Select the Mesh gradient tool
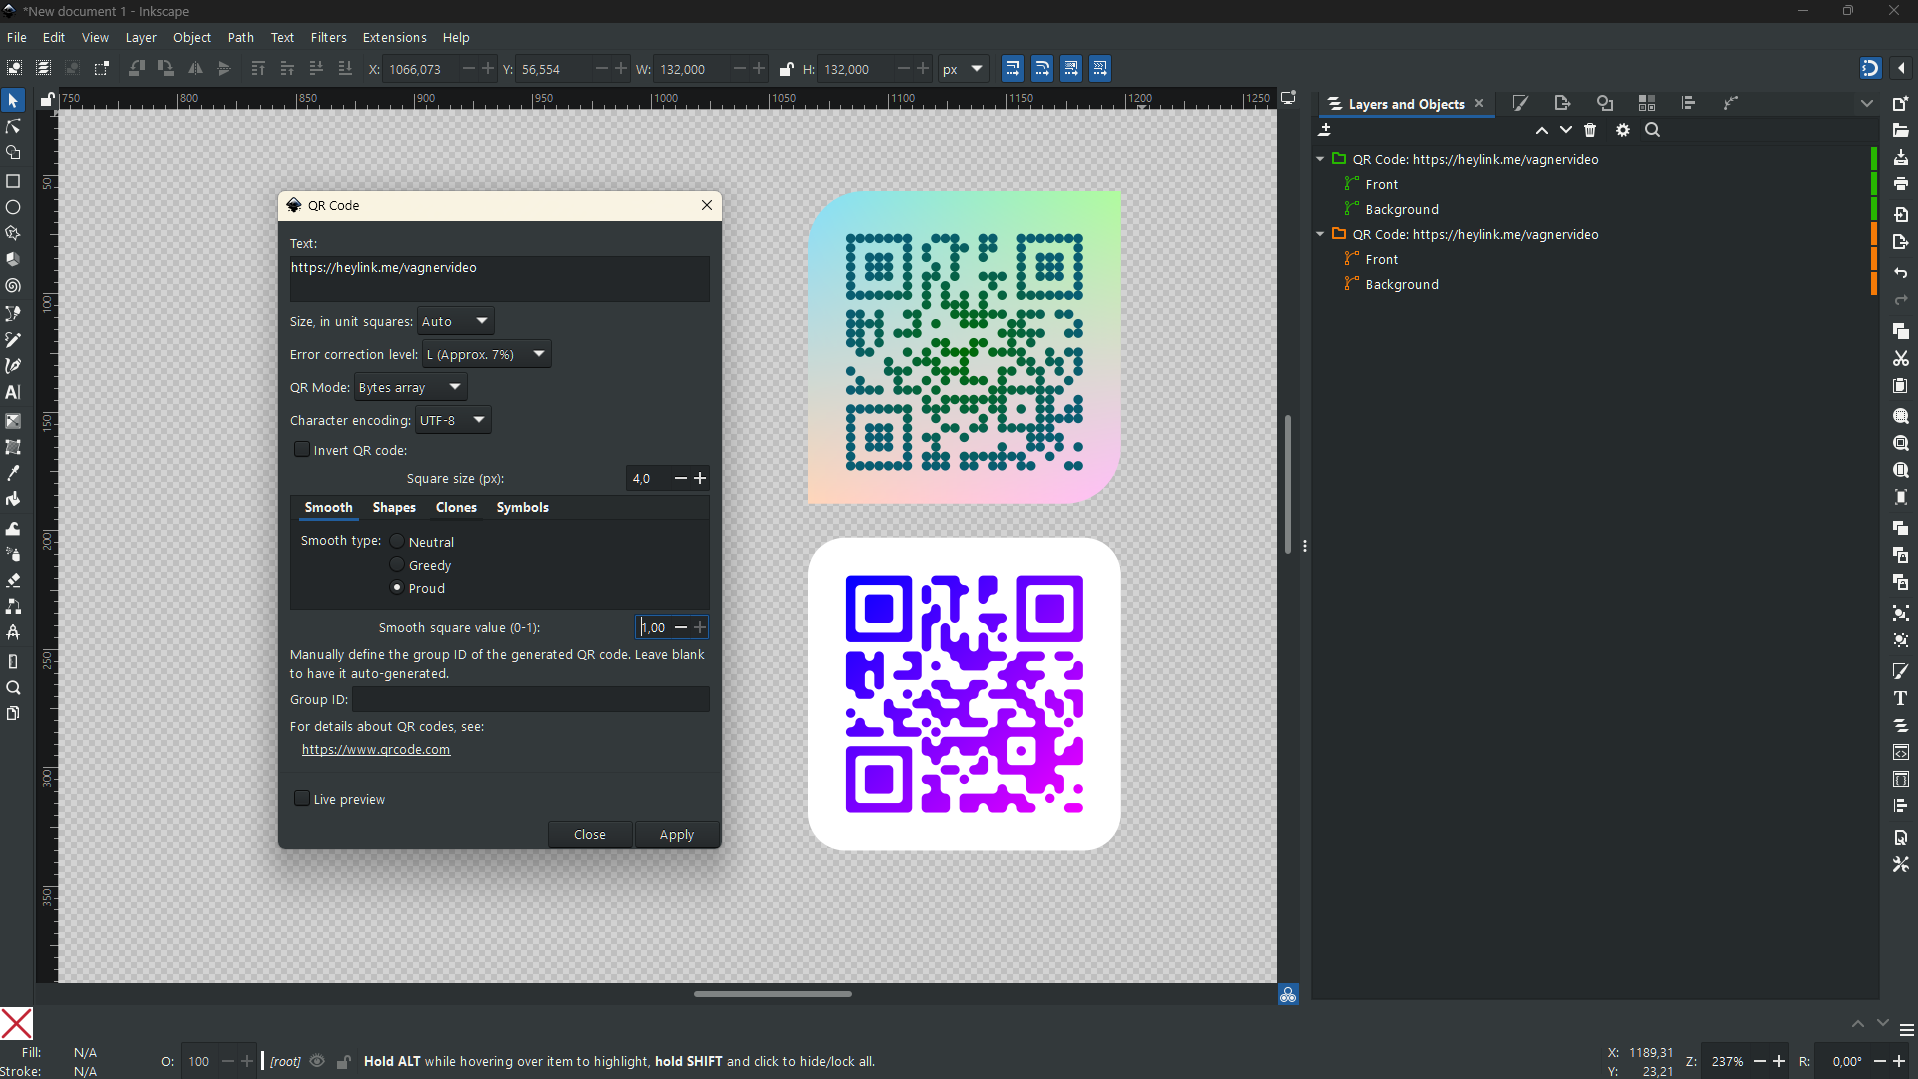 [13, 447]
